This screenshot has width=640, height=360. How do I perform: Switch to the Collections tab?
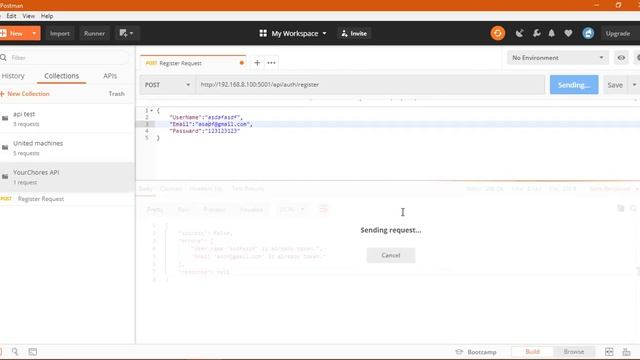point(62,76)
